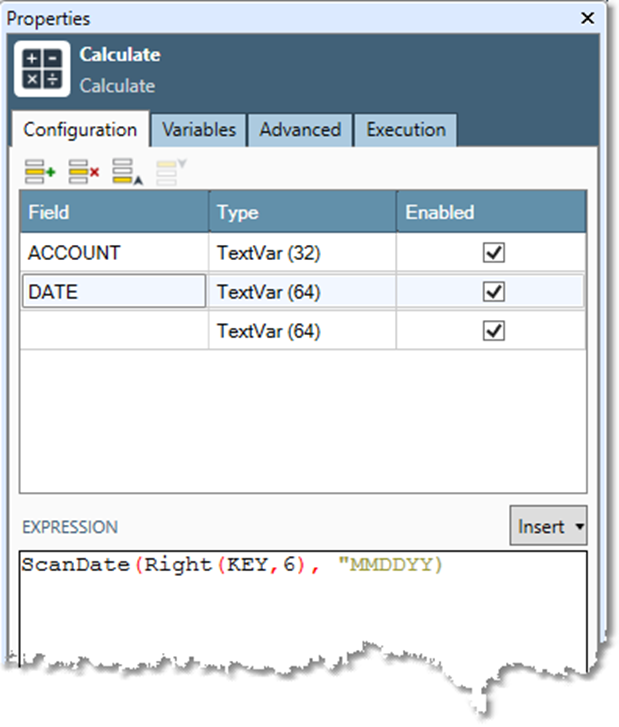Click the delete field row icon

click(84, 174)
